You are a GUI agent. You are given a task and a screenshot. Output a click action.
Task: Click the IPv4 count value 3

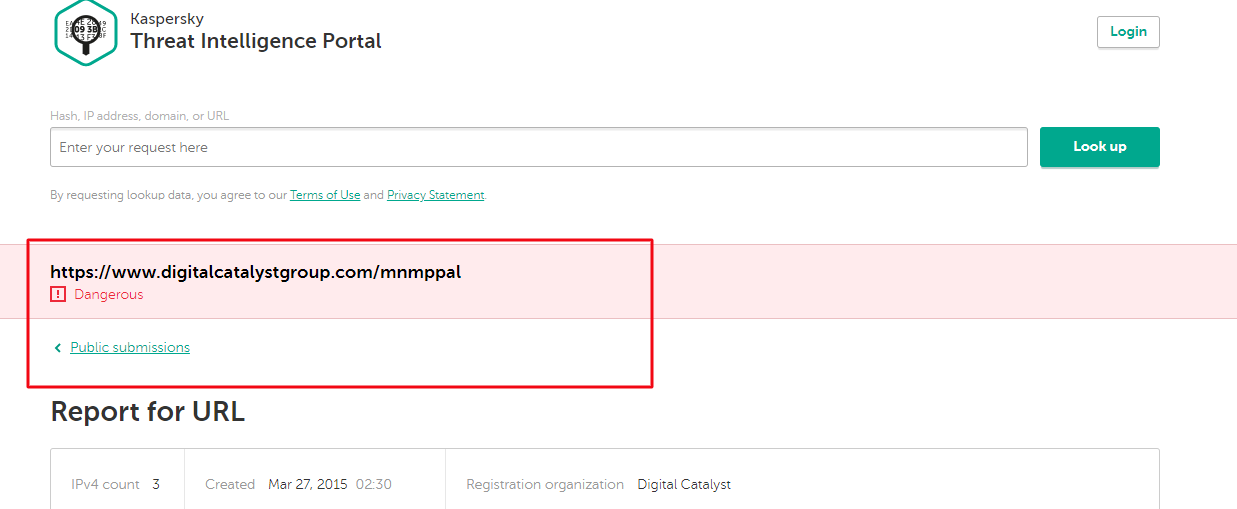click(x=156, y=484)
